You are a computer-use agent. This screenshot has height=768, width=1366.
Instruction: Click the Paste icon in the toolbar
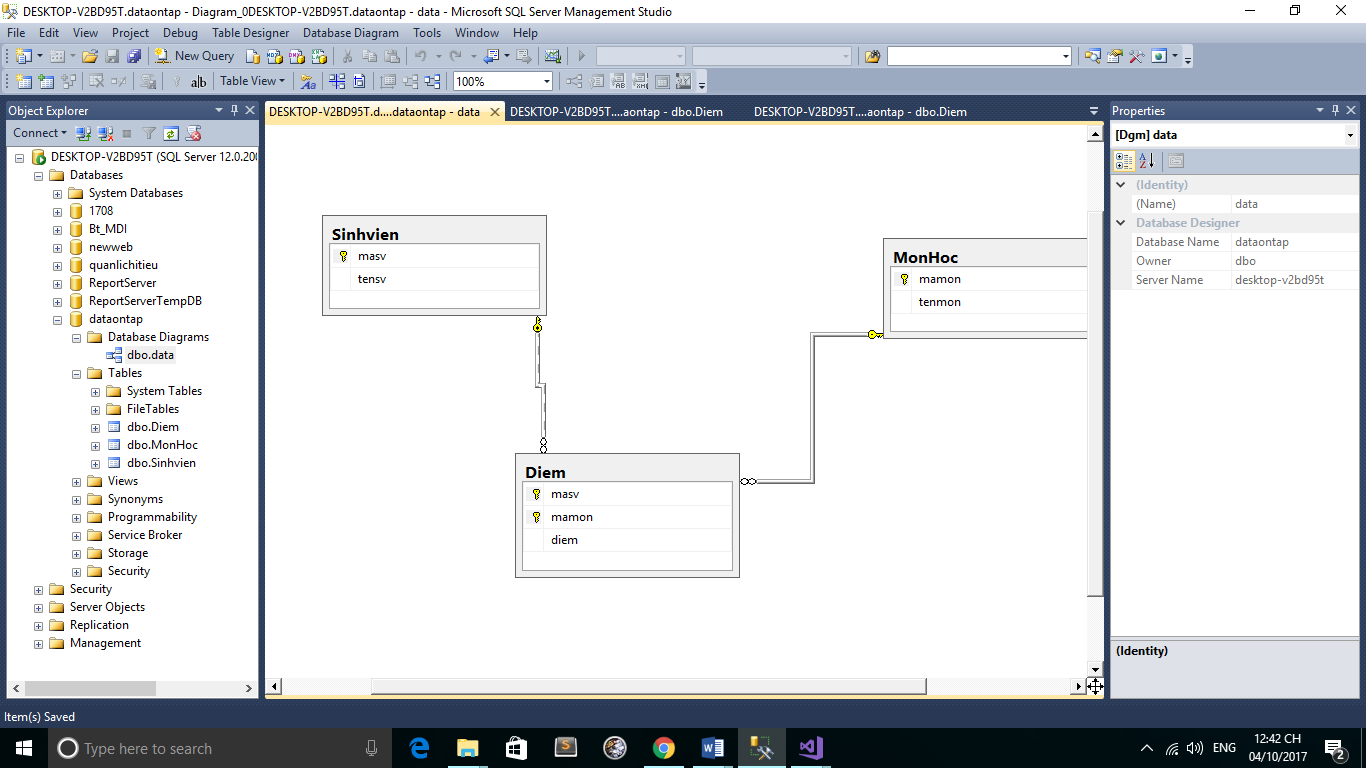tap(393, 56)
